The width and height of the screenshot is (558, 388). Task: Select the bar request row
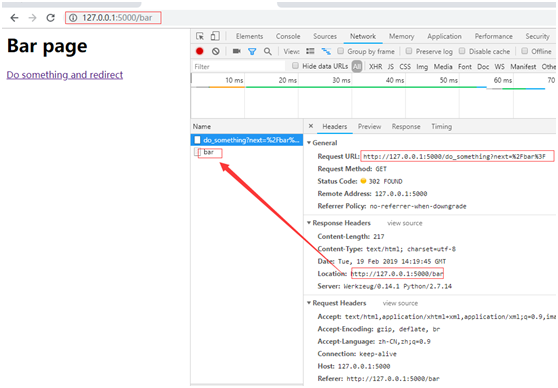point(247,152)
